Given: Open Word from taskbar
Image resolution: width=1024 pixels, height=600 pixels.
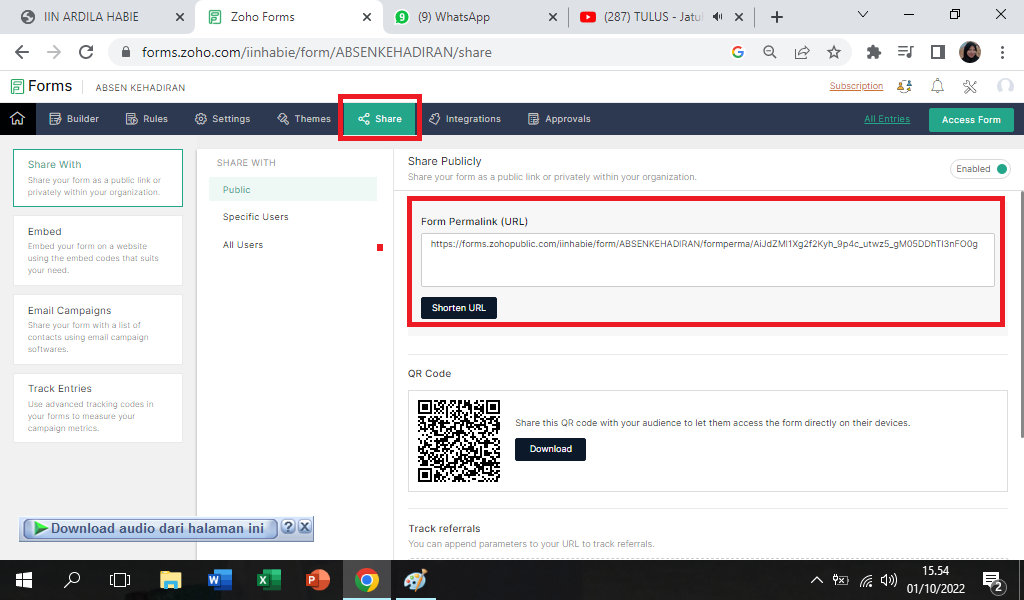Looking at the screenshot, I should coord(219,580).
